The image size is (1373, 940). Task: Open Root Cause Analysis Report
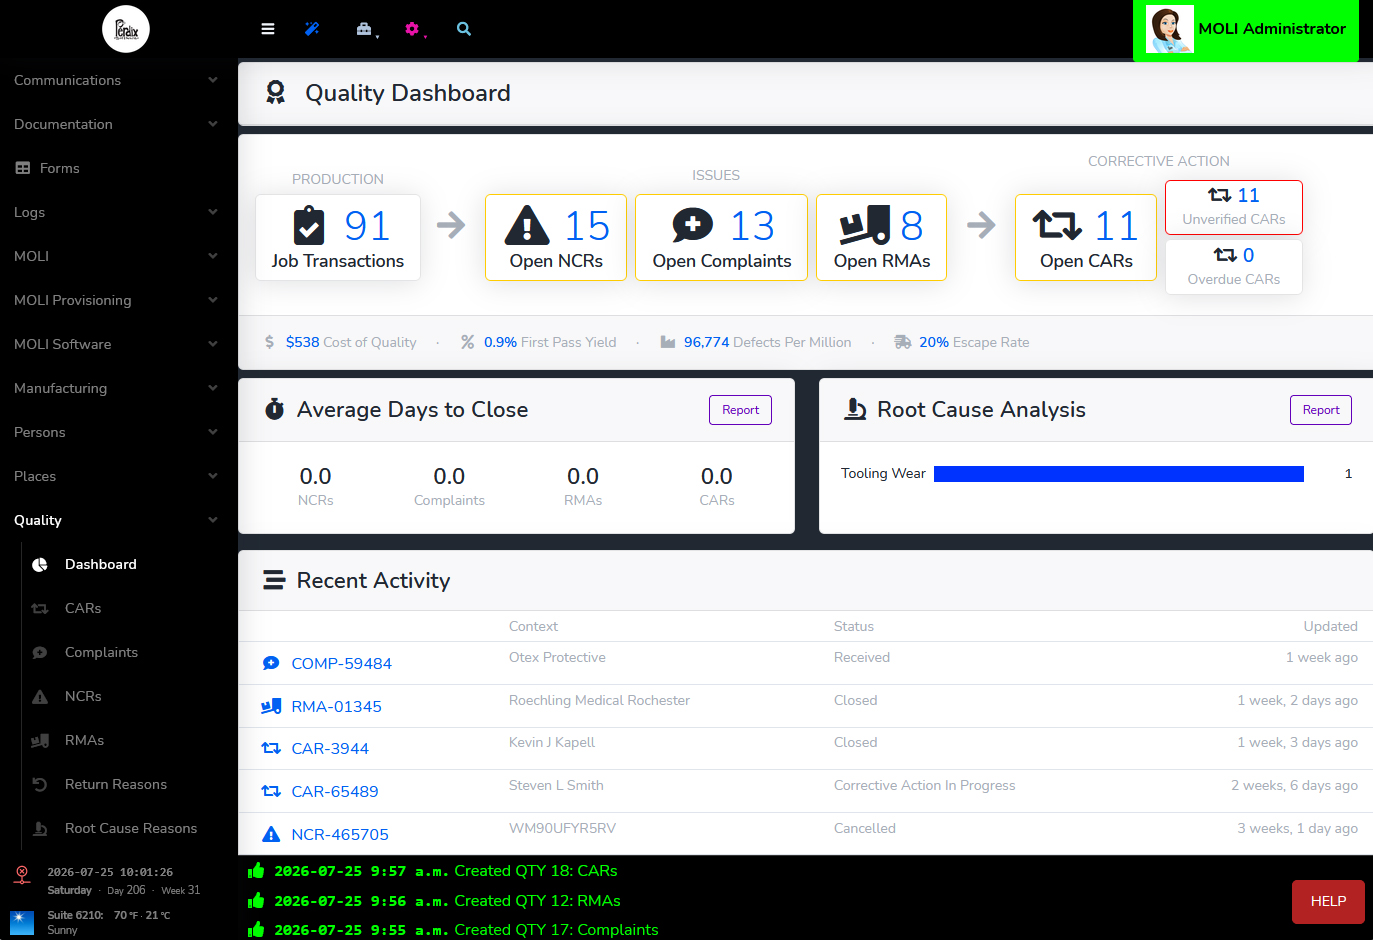(1320, 410)
